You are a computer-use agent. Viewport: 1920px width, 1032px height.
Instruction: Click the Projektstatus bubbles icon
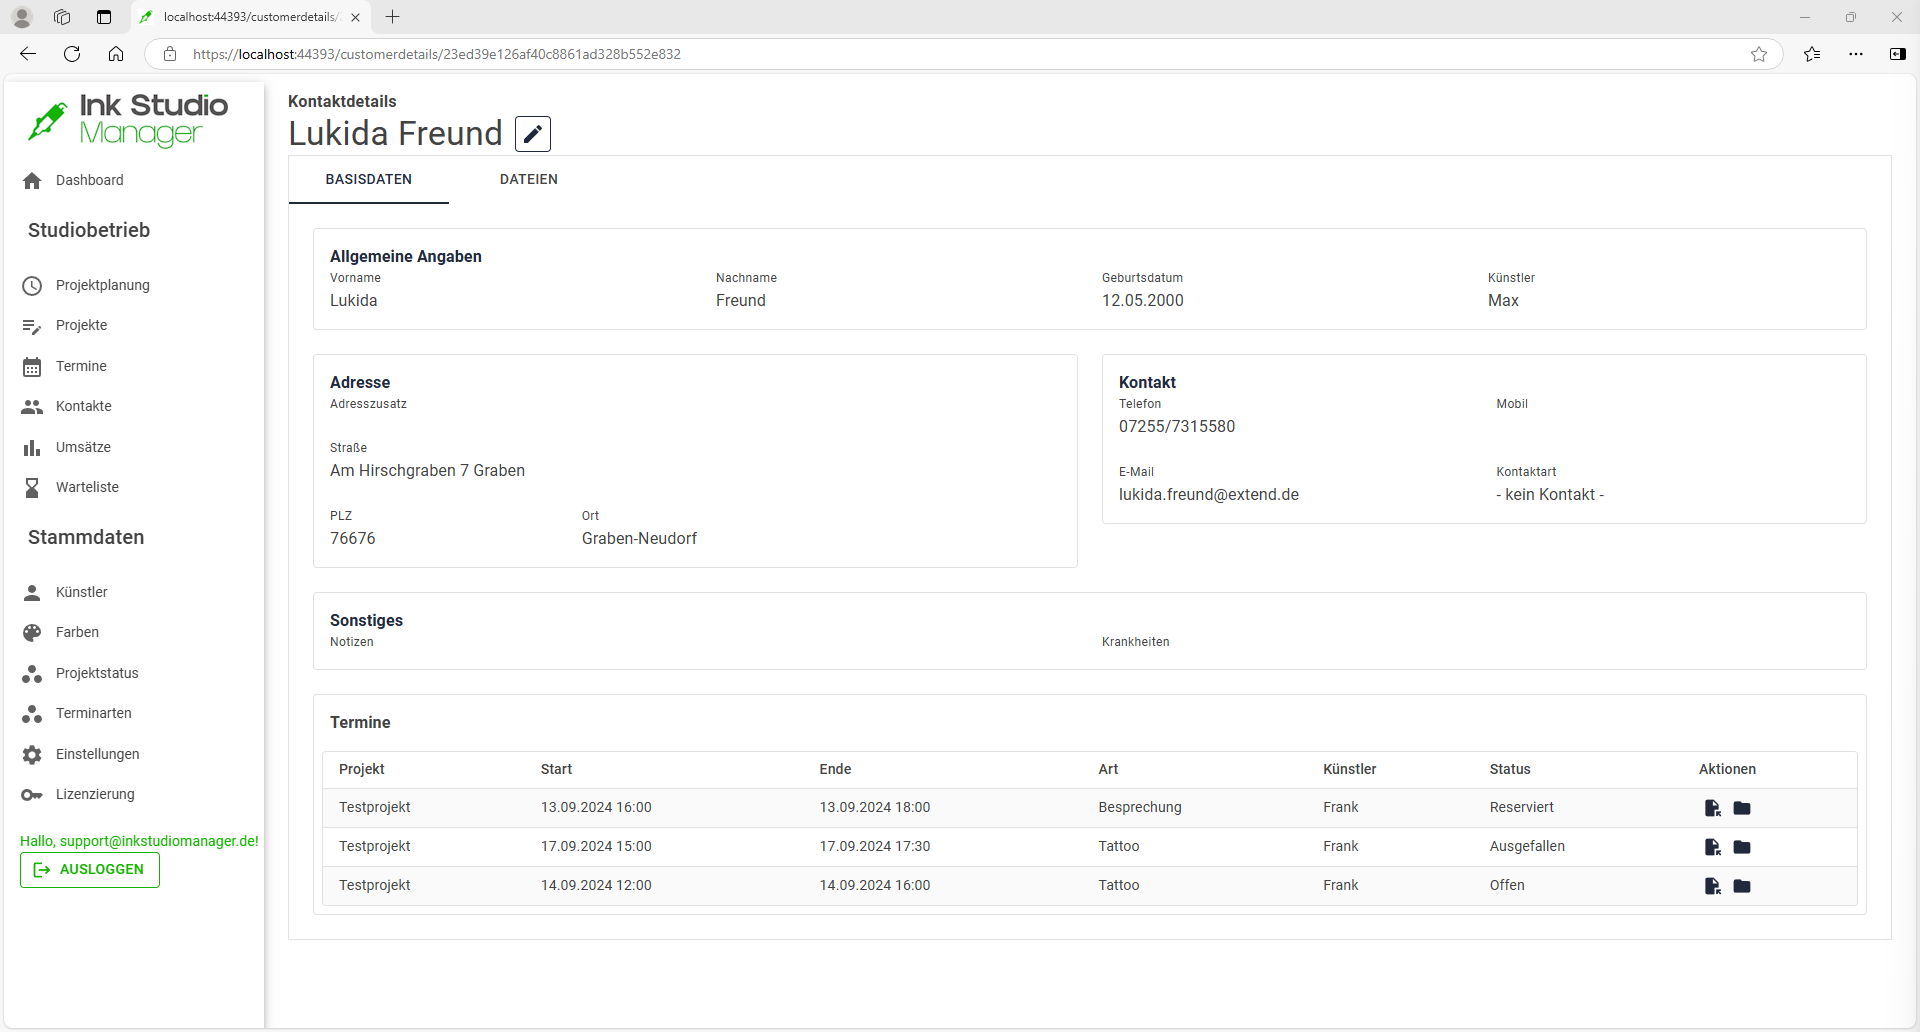[32, 674]
